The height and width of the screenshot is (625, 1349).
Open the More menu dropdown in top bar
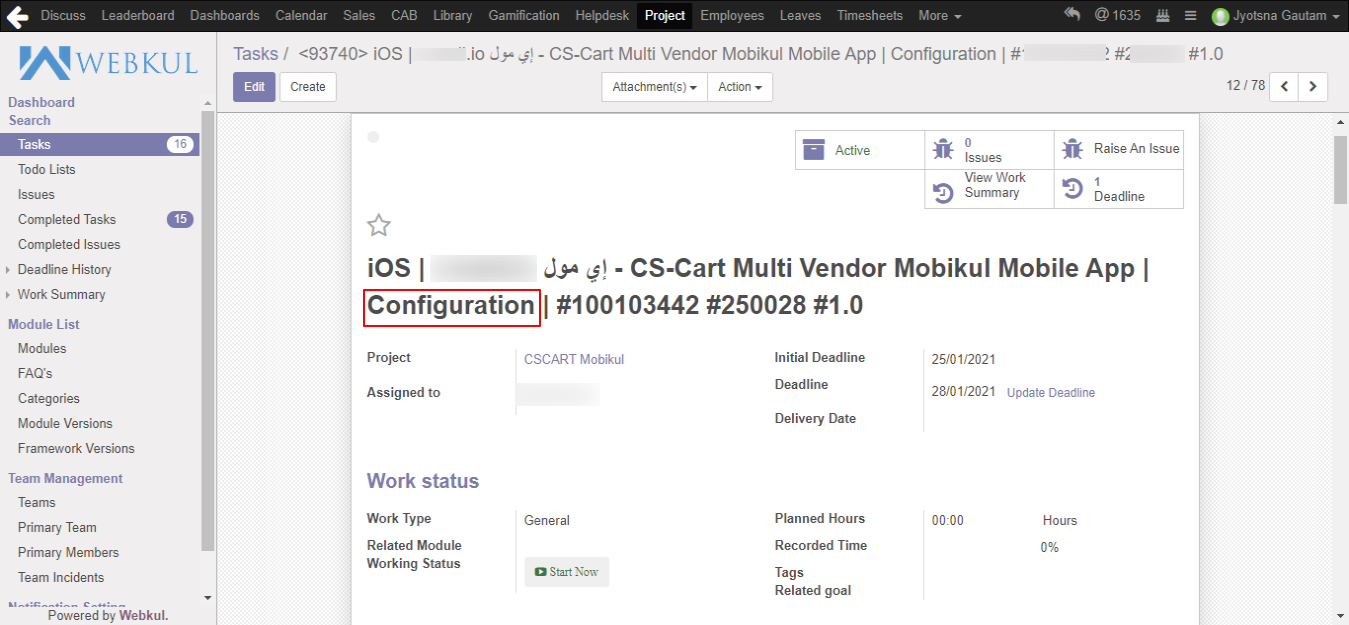[x=939, y=15]
